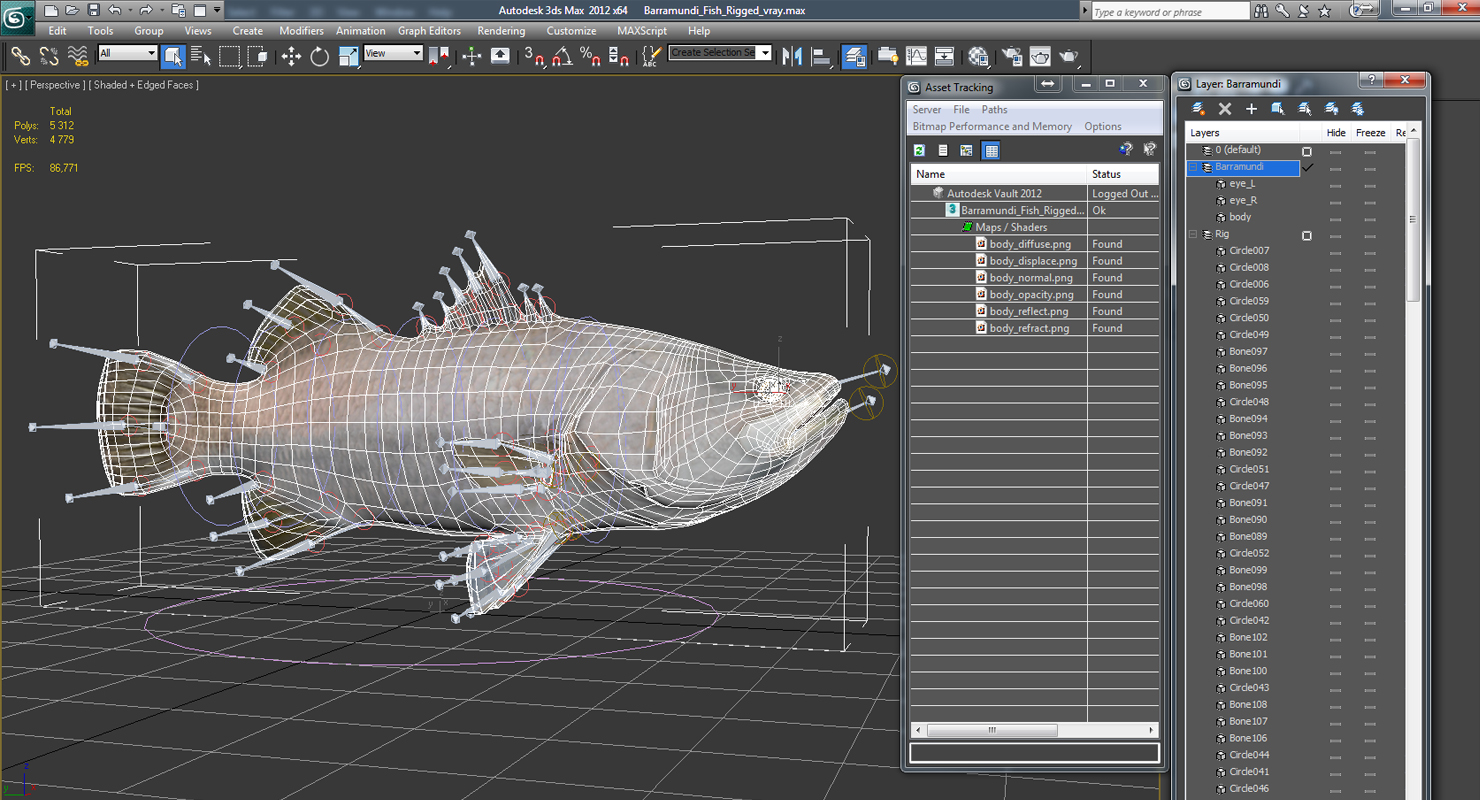The height and width of the screenshot is (800, 1480).
Task: Click Edit Named Selection Sets icon
Action: (x=651, y=56)
